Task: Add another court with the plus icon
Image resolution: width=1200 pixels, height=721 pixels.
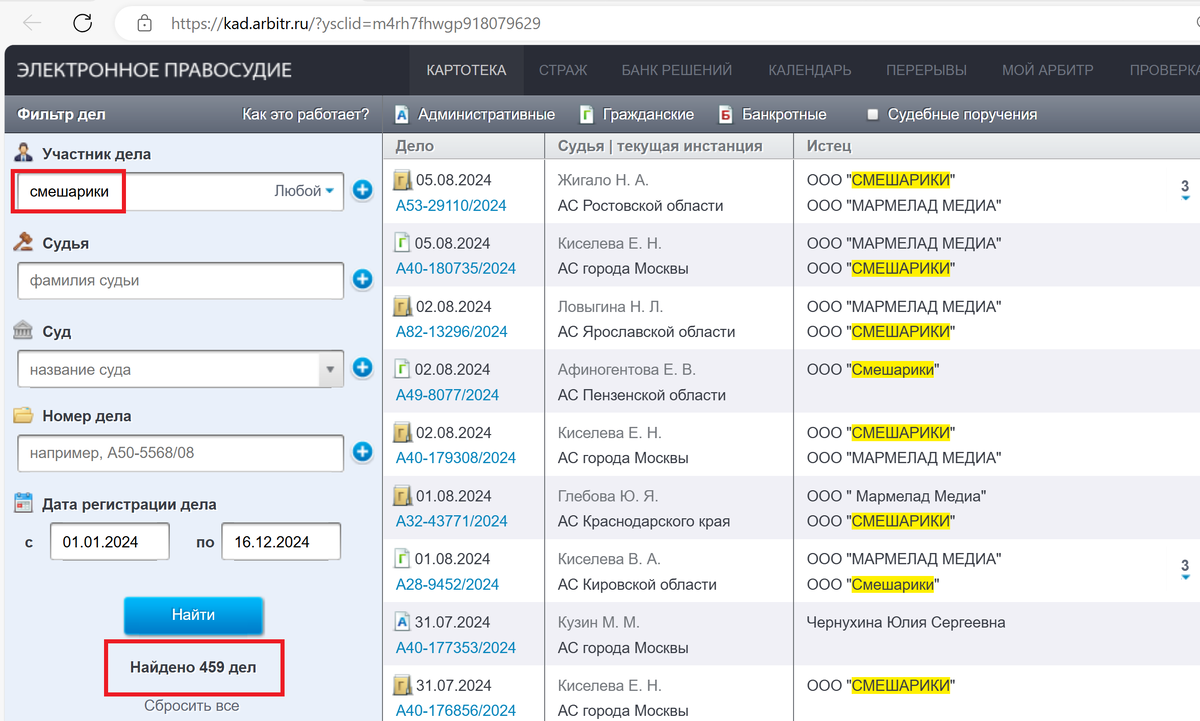Action: click(362, 369)
